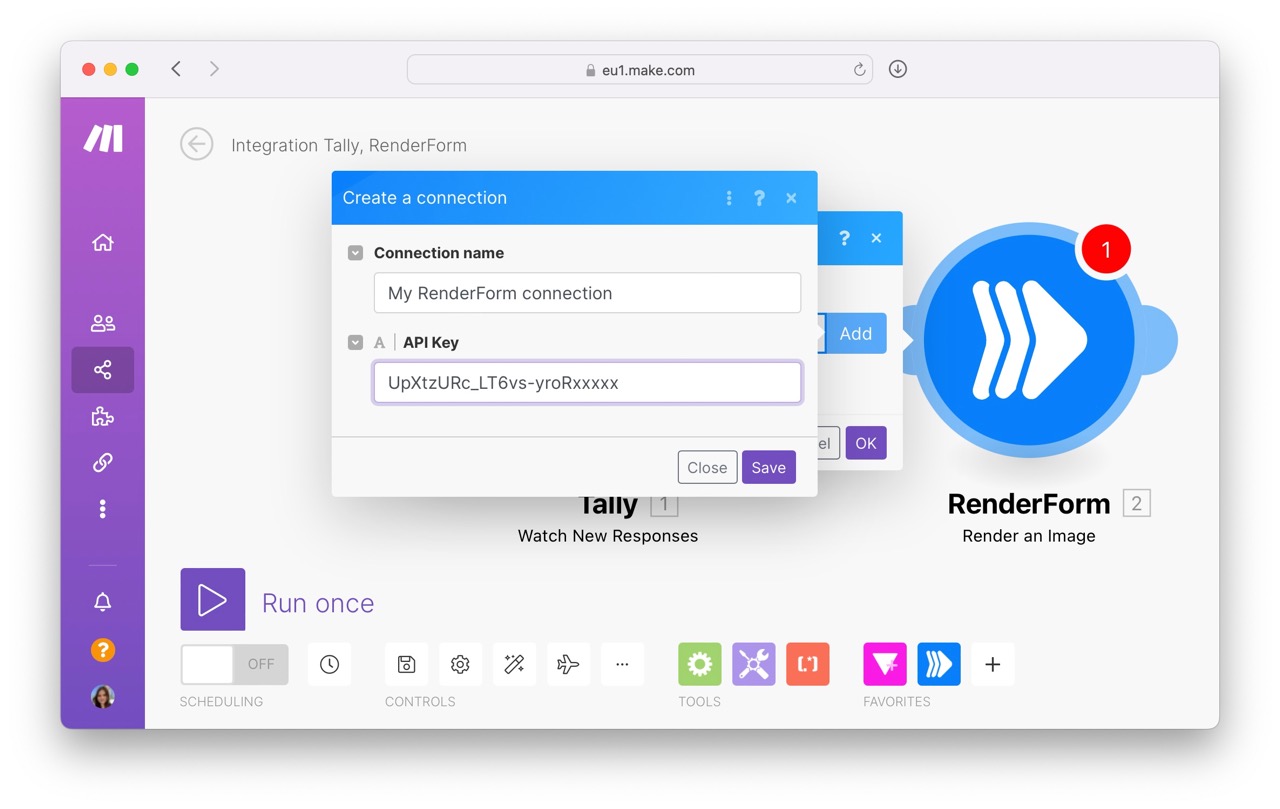Viewport: 1280px width, 809px height.
Task: Open the user profile avatar
Action: [x=102, y=696]
